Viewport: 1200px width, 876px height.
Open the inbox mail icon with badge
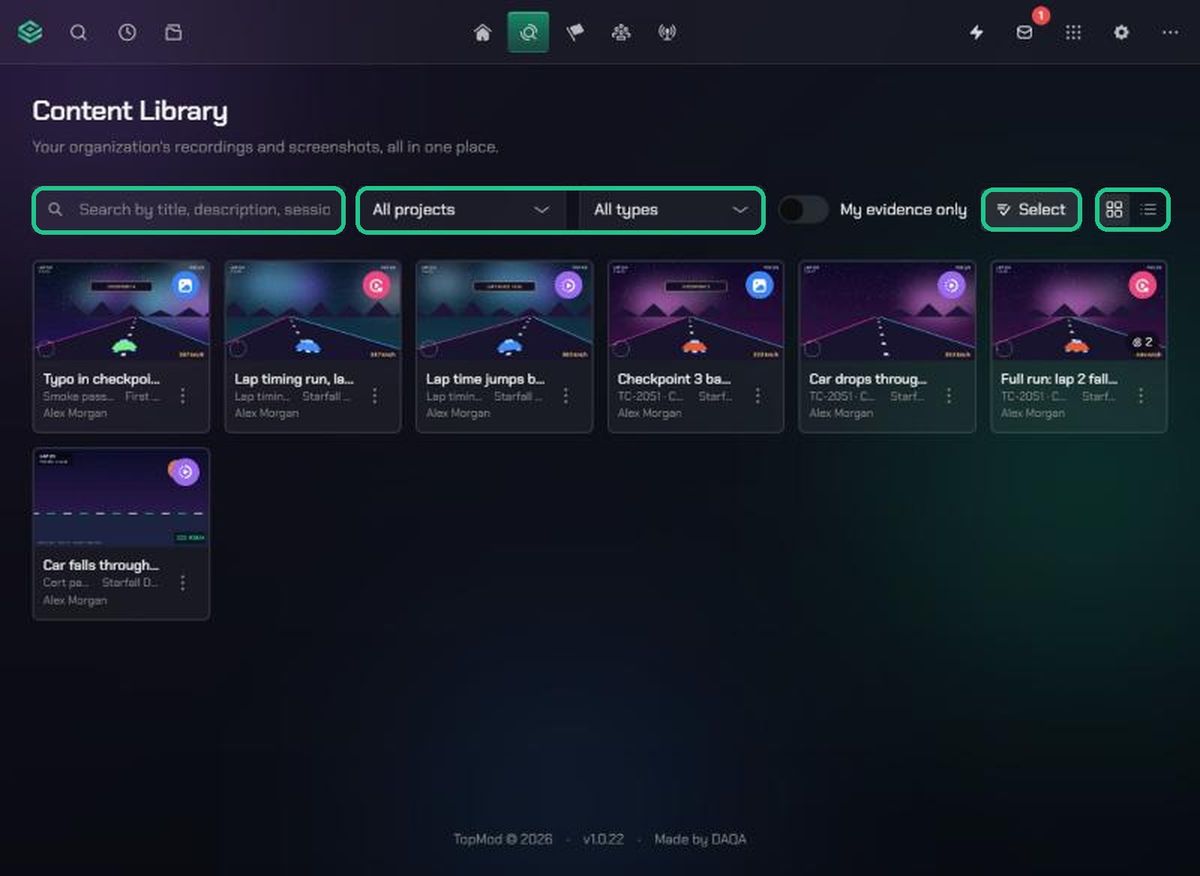coord(1024,32)
